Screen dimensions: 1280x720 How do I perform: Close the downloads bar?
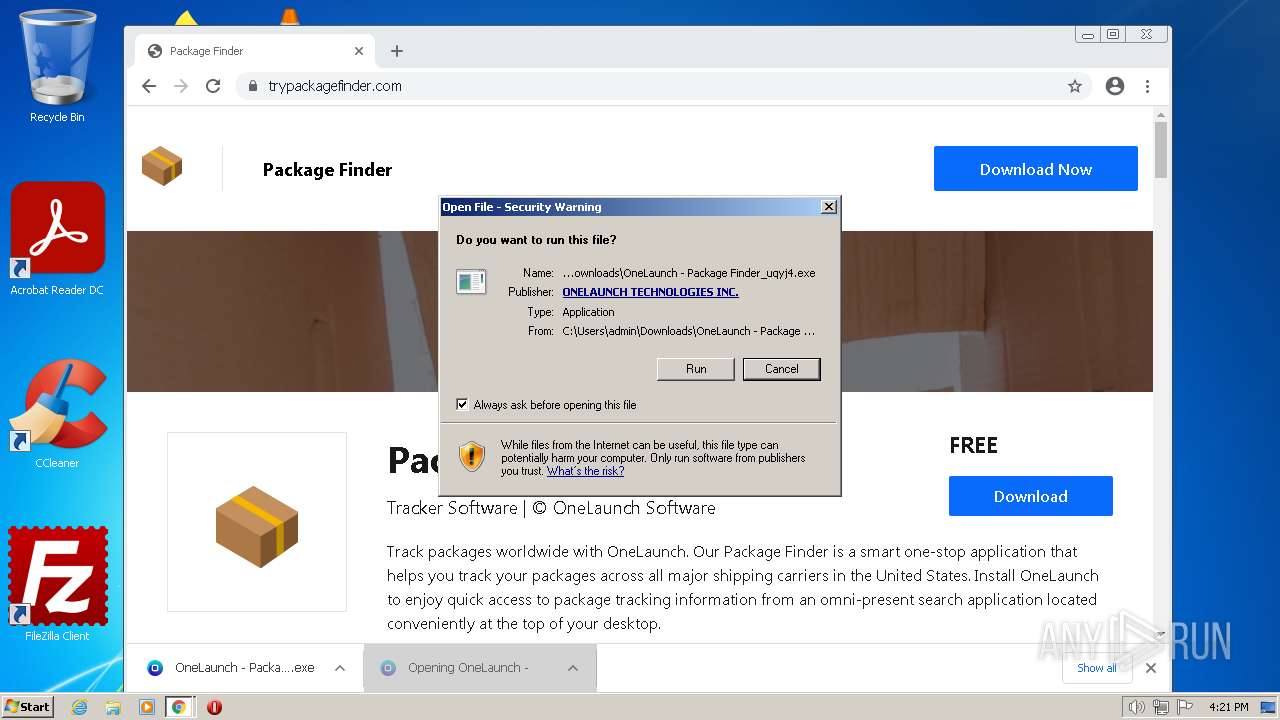coord(1151,668)
